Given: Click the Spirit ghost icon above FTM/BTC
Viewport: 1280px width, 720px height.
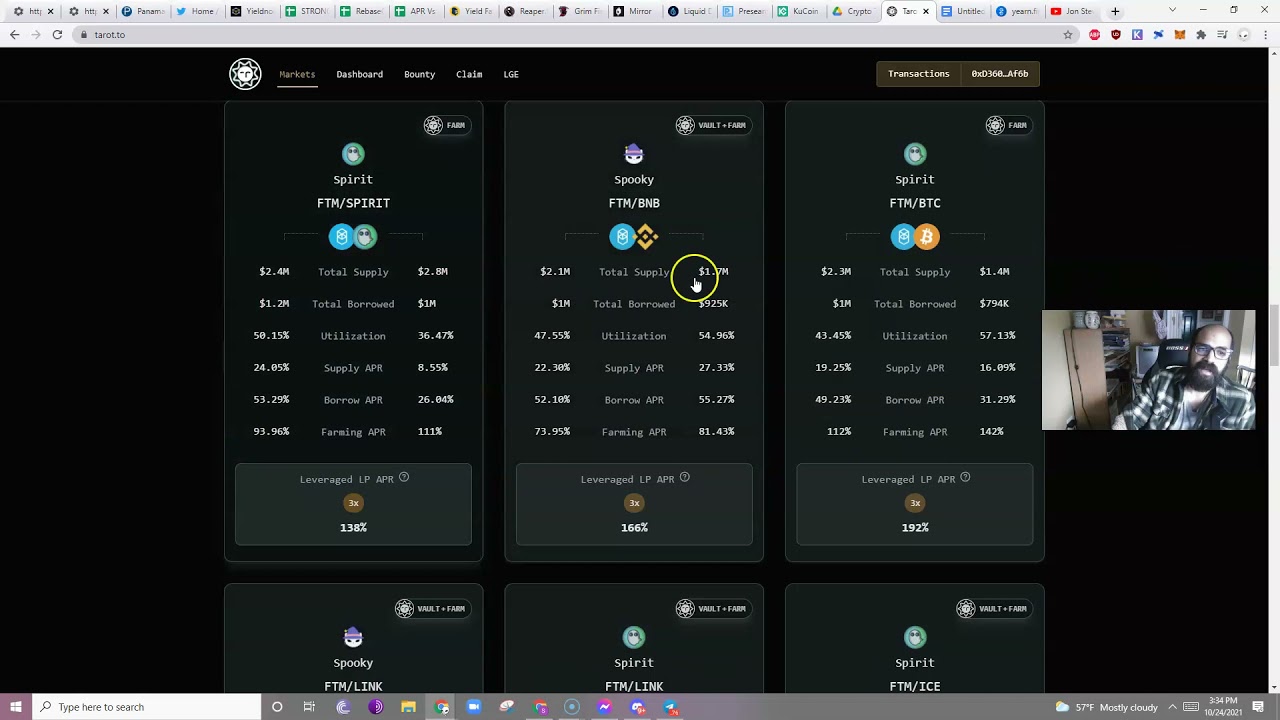Looking at the screenshot, I should point(915,154).
